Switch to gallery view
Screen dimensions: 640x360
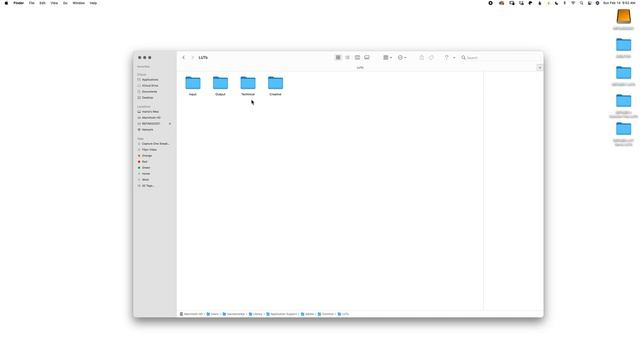367,58
